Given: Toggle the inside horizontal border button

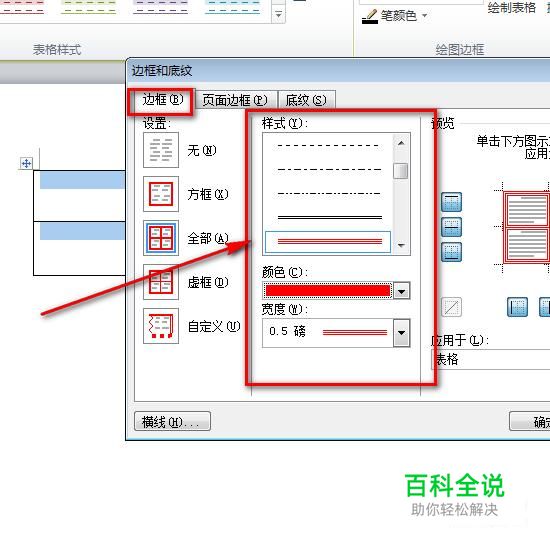Looking at the screenshot, I should coord(451,227).
